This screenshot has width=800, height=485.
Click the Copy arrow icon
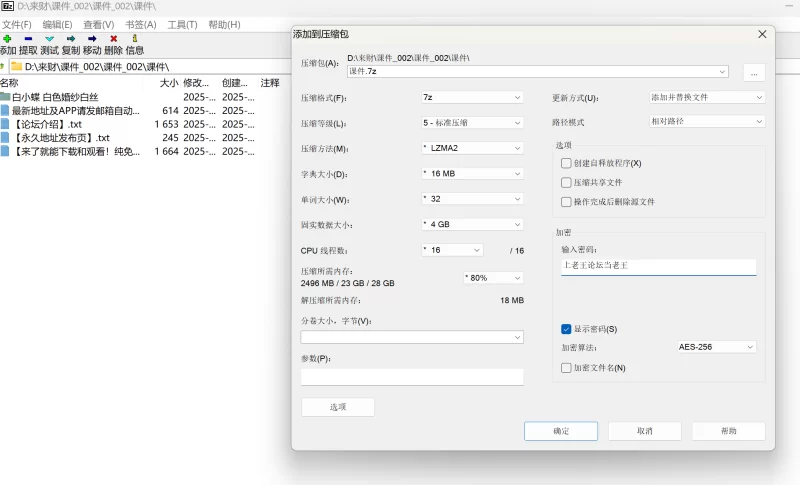pos(71,39)
